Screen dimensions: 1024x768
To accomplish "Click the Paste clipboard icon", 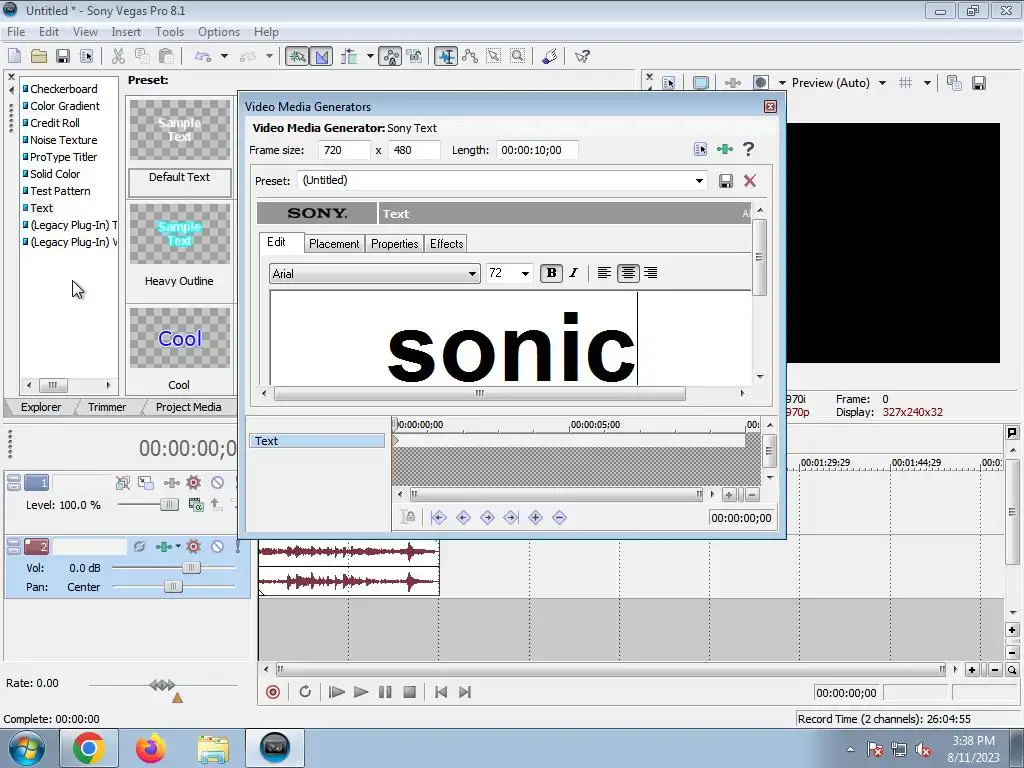I will [167, 56].
